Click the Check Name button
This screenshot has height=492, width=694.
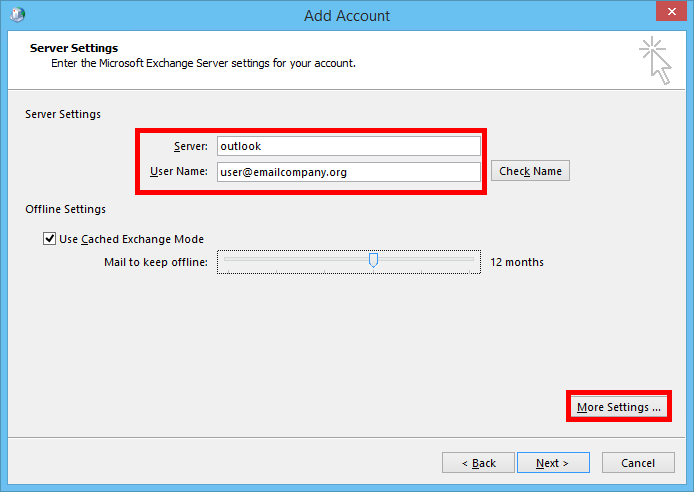[x=530, y=171]
